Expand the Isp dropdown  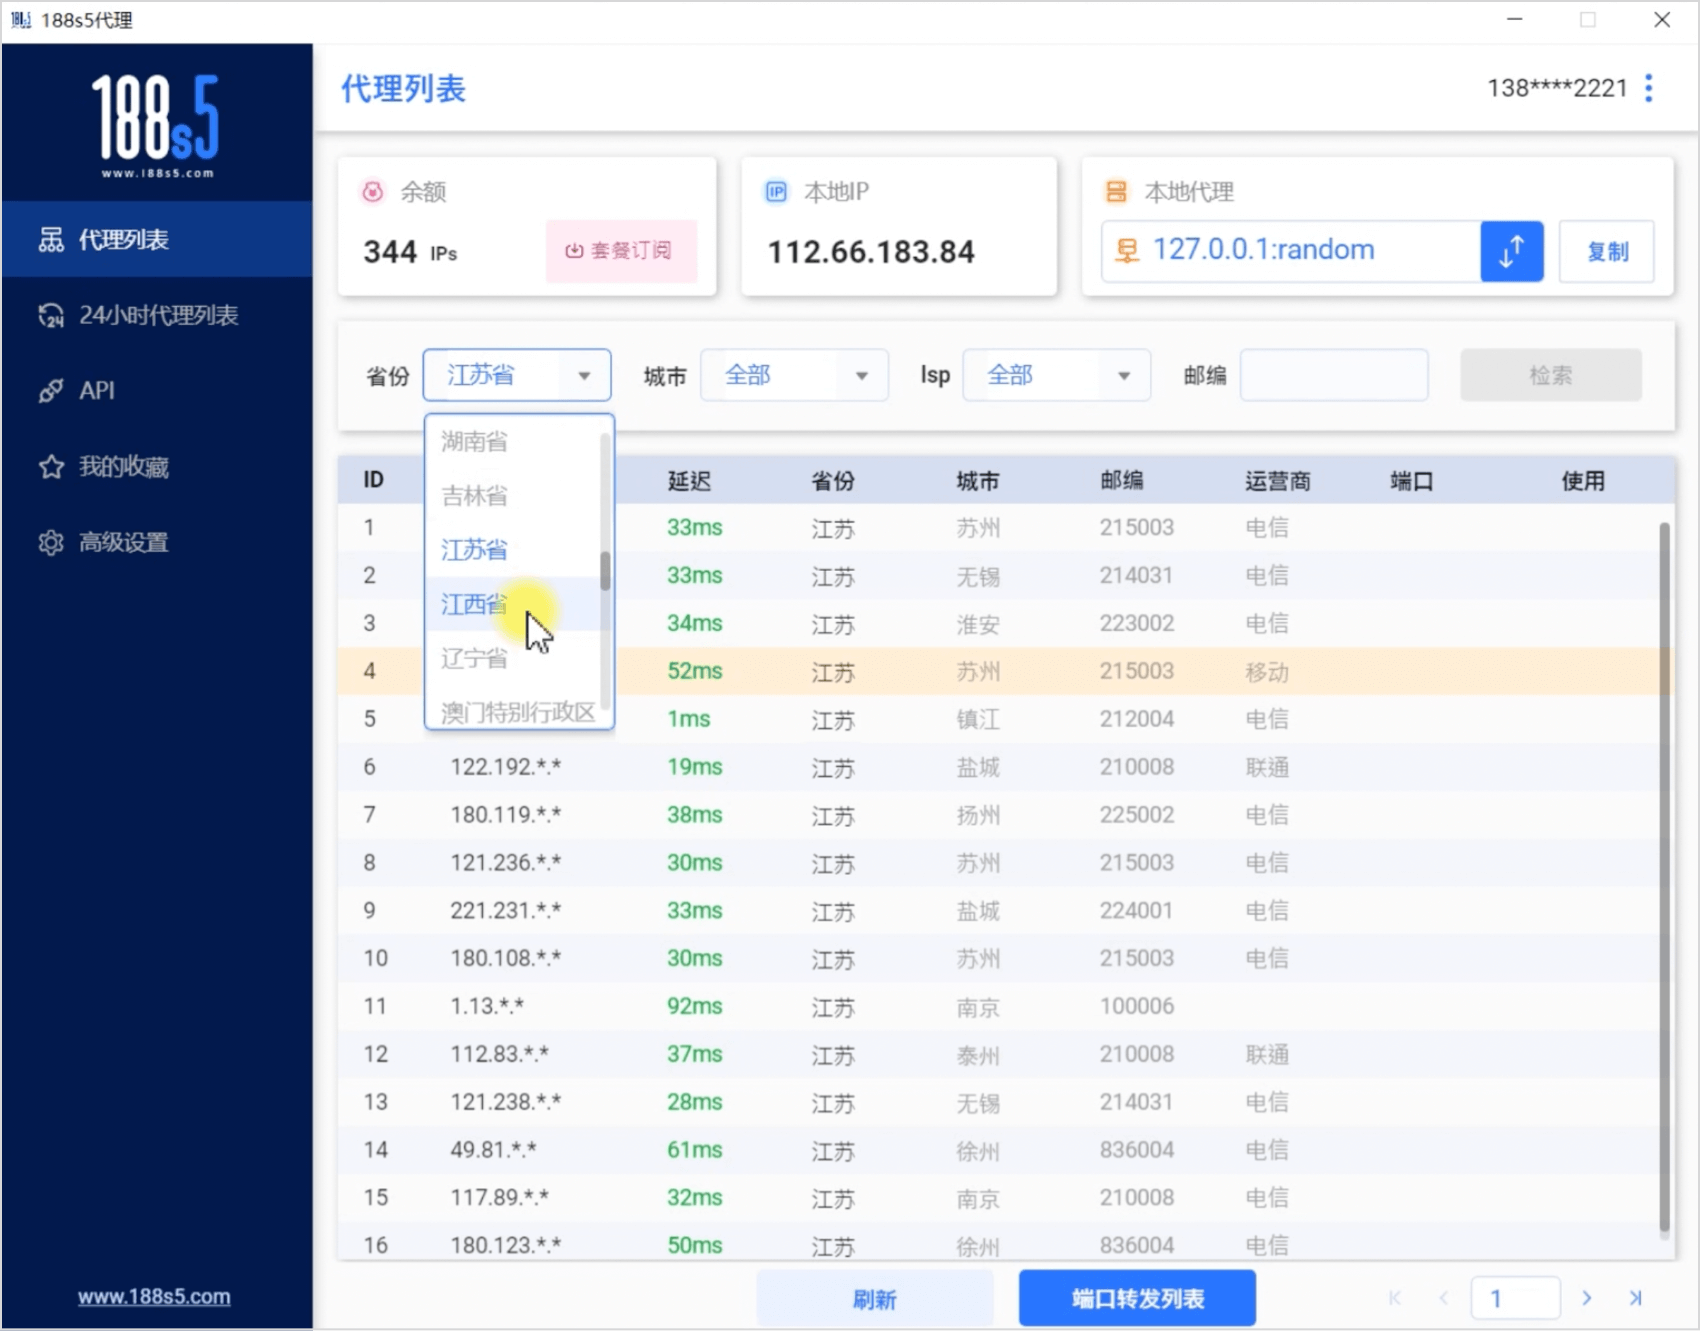pos(1056,375)
